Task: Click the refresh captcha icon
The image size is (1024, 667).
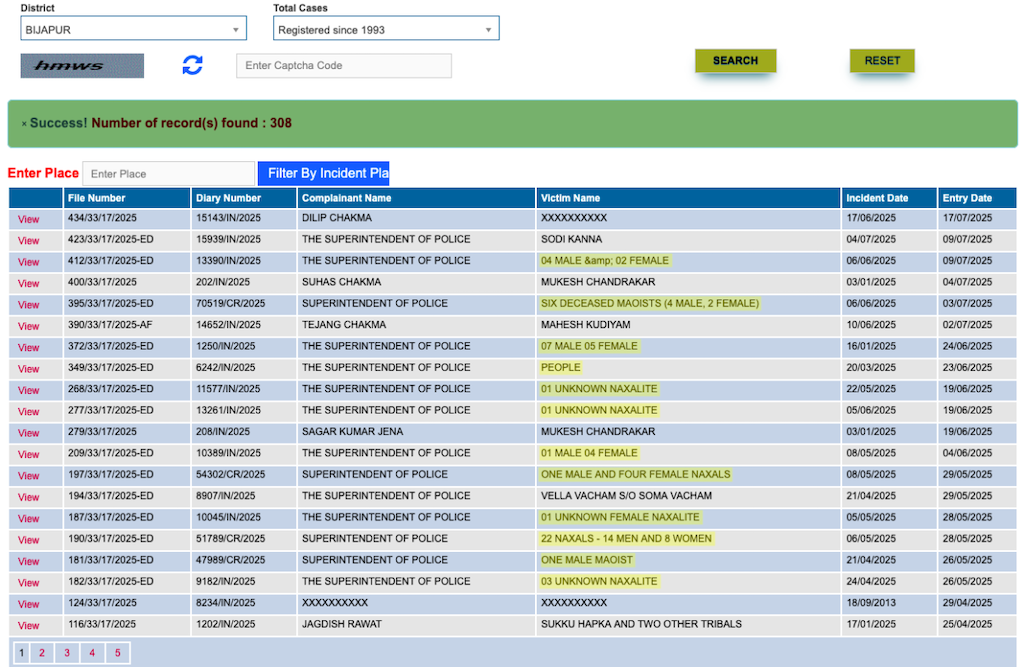Action: pyautogui.click(x=192, y=66)
